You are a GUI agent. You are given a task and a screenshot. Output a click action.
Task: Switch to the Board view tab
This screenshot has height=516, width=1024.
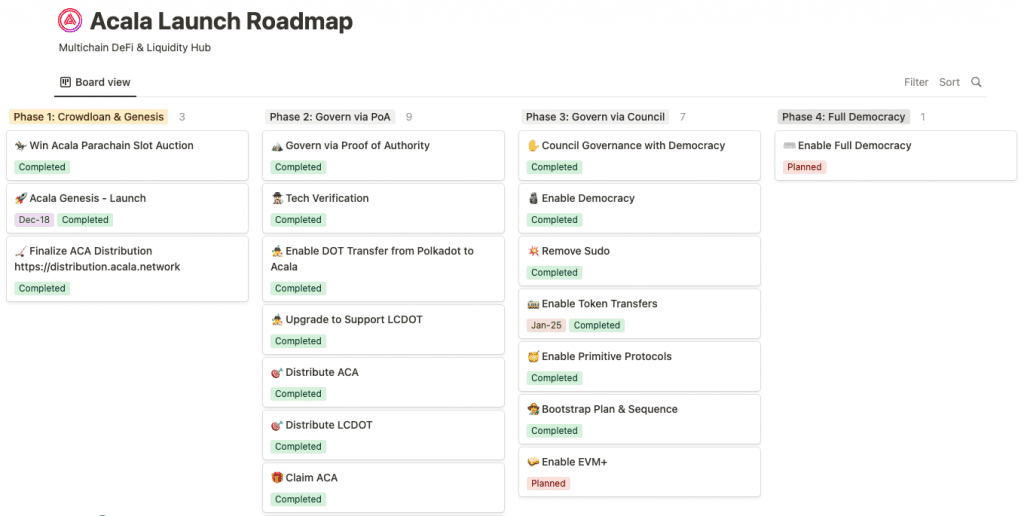95,82
